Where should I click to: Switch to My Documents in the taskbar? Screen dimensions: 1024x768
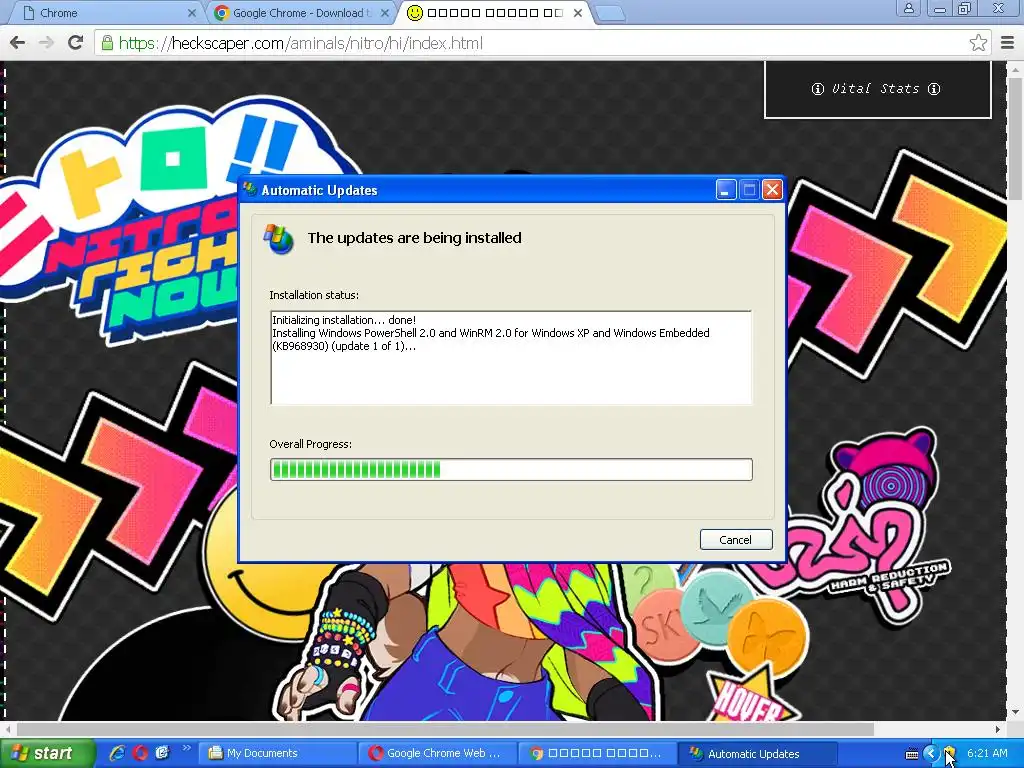coord(276,753)
